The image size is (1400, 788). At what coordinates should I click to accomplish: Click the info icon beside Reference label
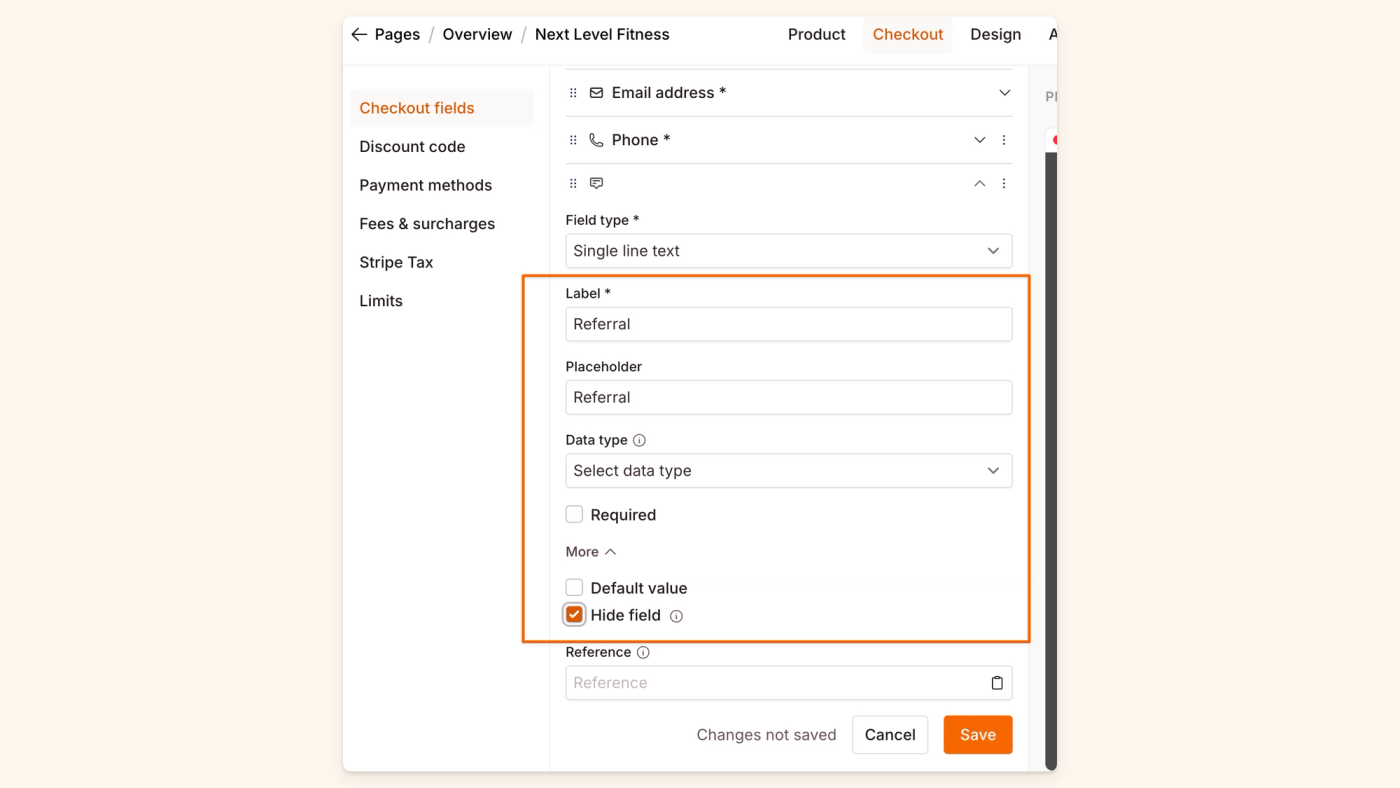coord(643,652)
